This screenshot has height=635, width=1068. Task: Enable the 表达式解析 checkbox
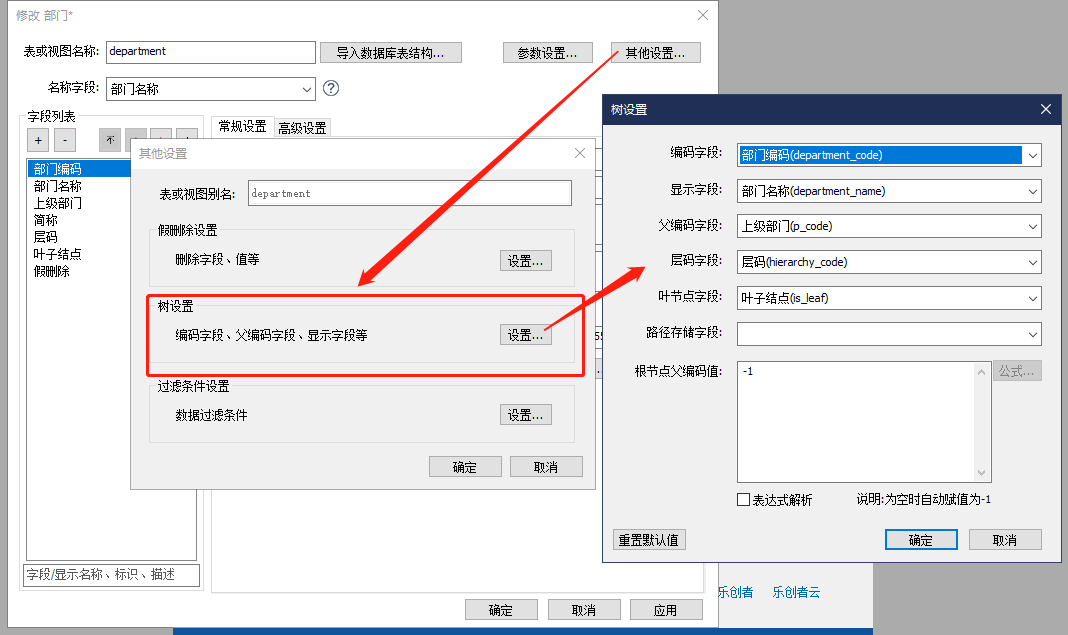click(x=743, y=500)
